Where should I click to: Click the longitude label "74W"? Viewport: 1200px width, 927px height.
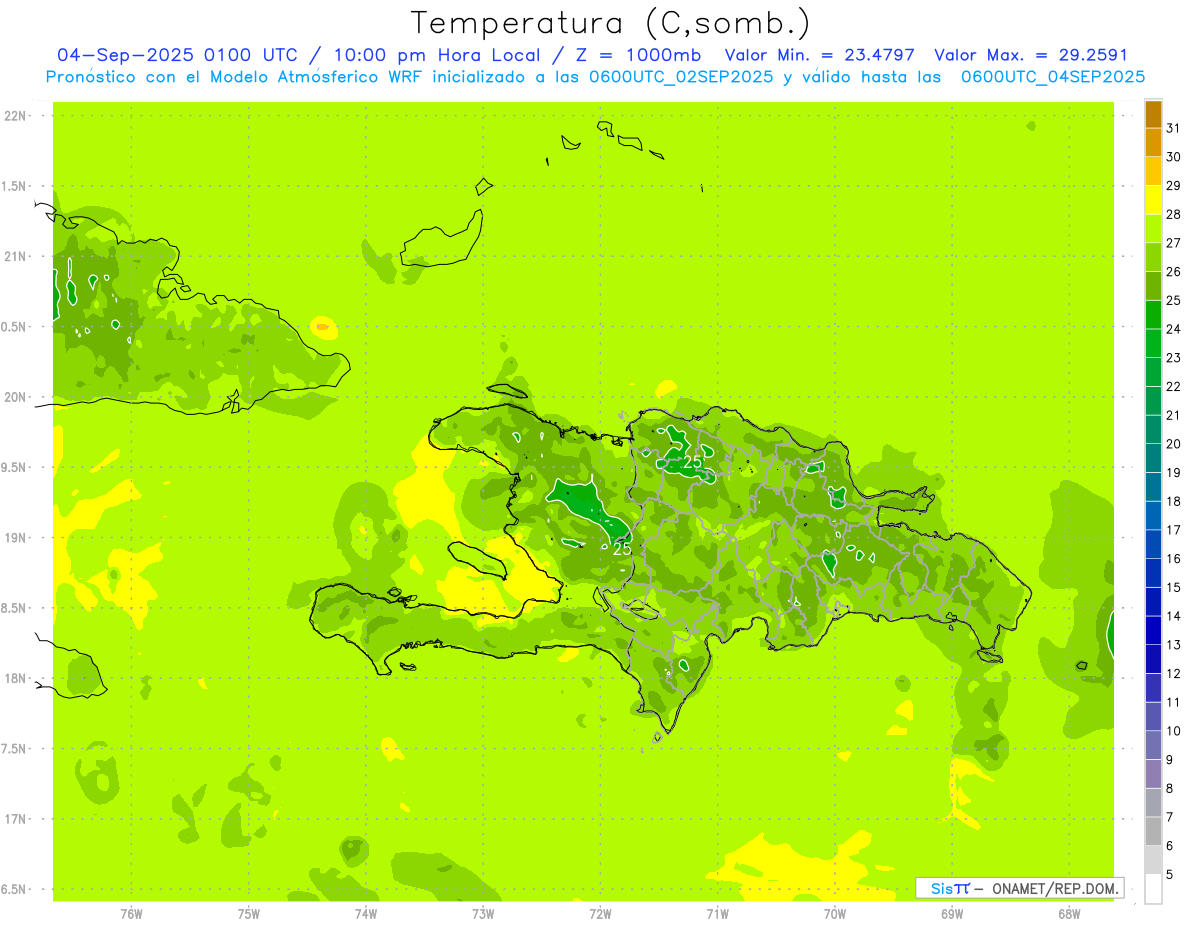point(366,914)
